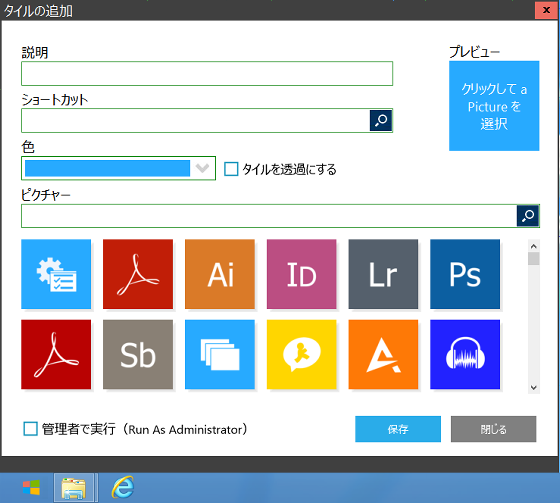Viewport: 560px width, 503px height.
Task: Click the 閉じる close button
Action: point(493,429)
